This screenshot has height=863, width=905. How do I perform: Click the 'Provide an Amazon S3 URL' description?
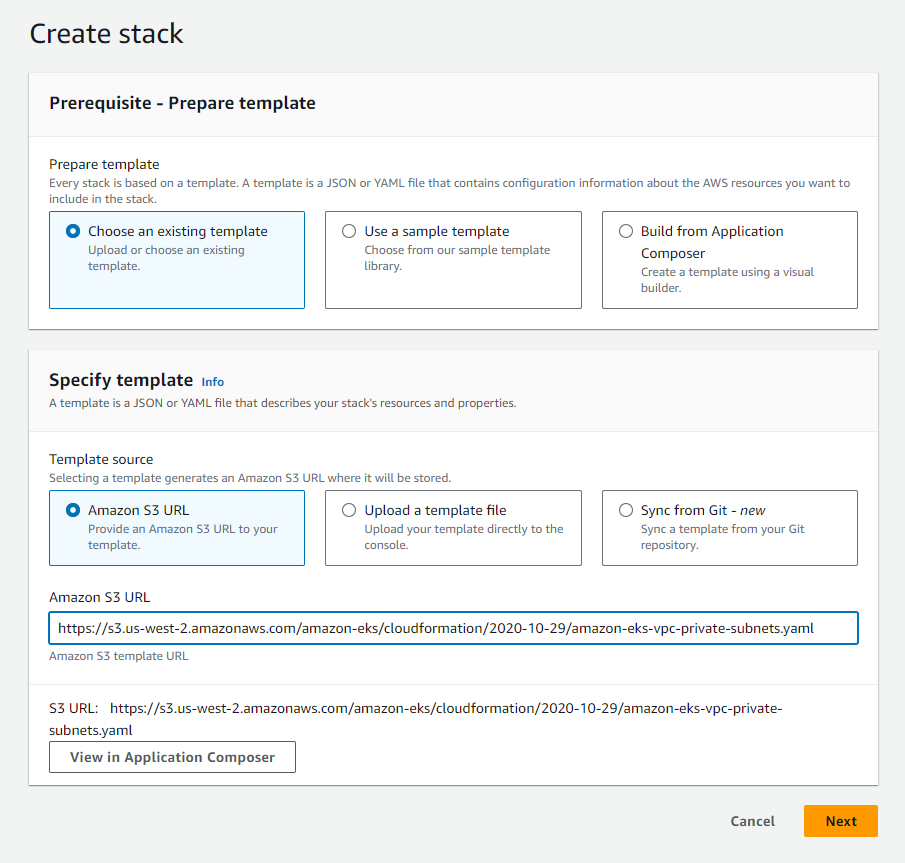182,537
